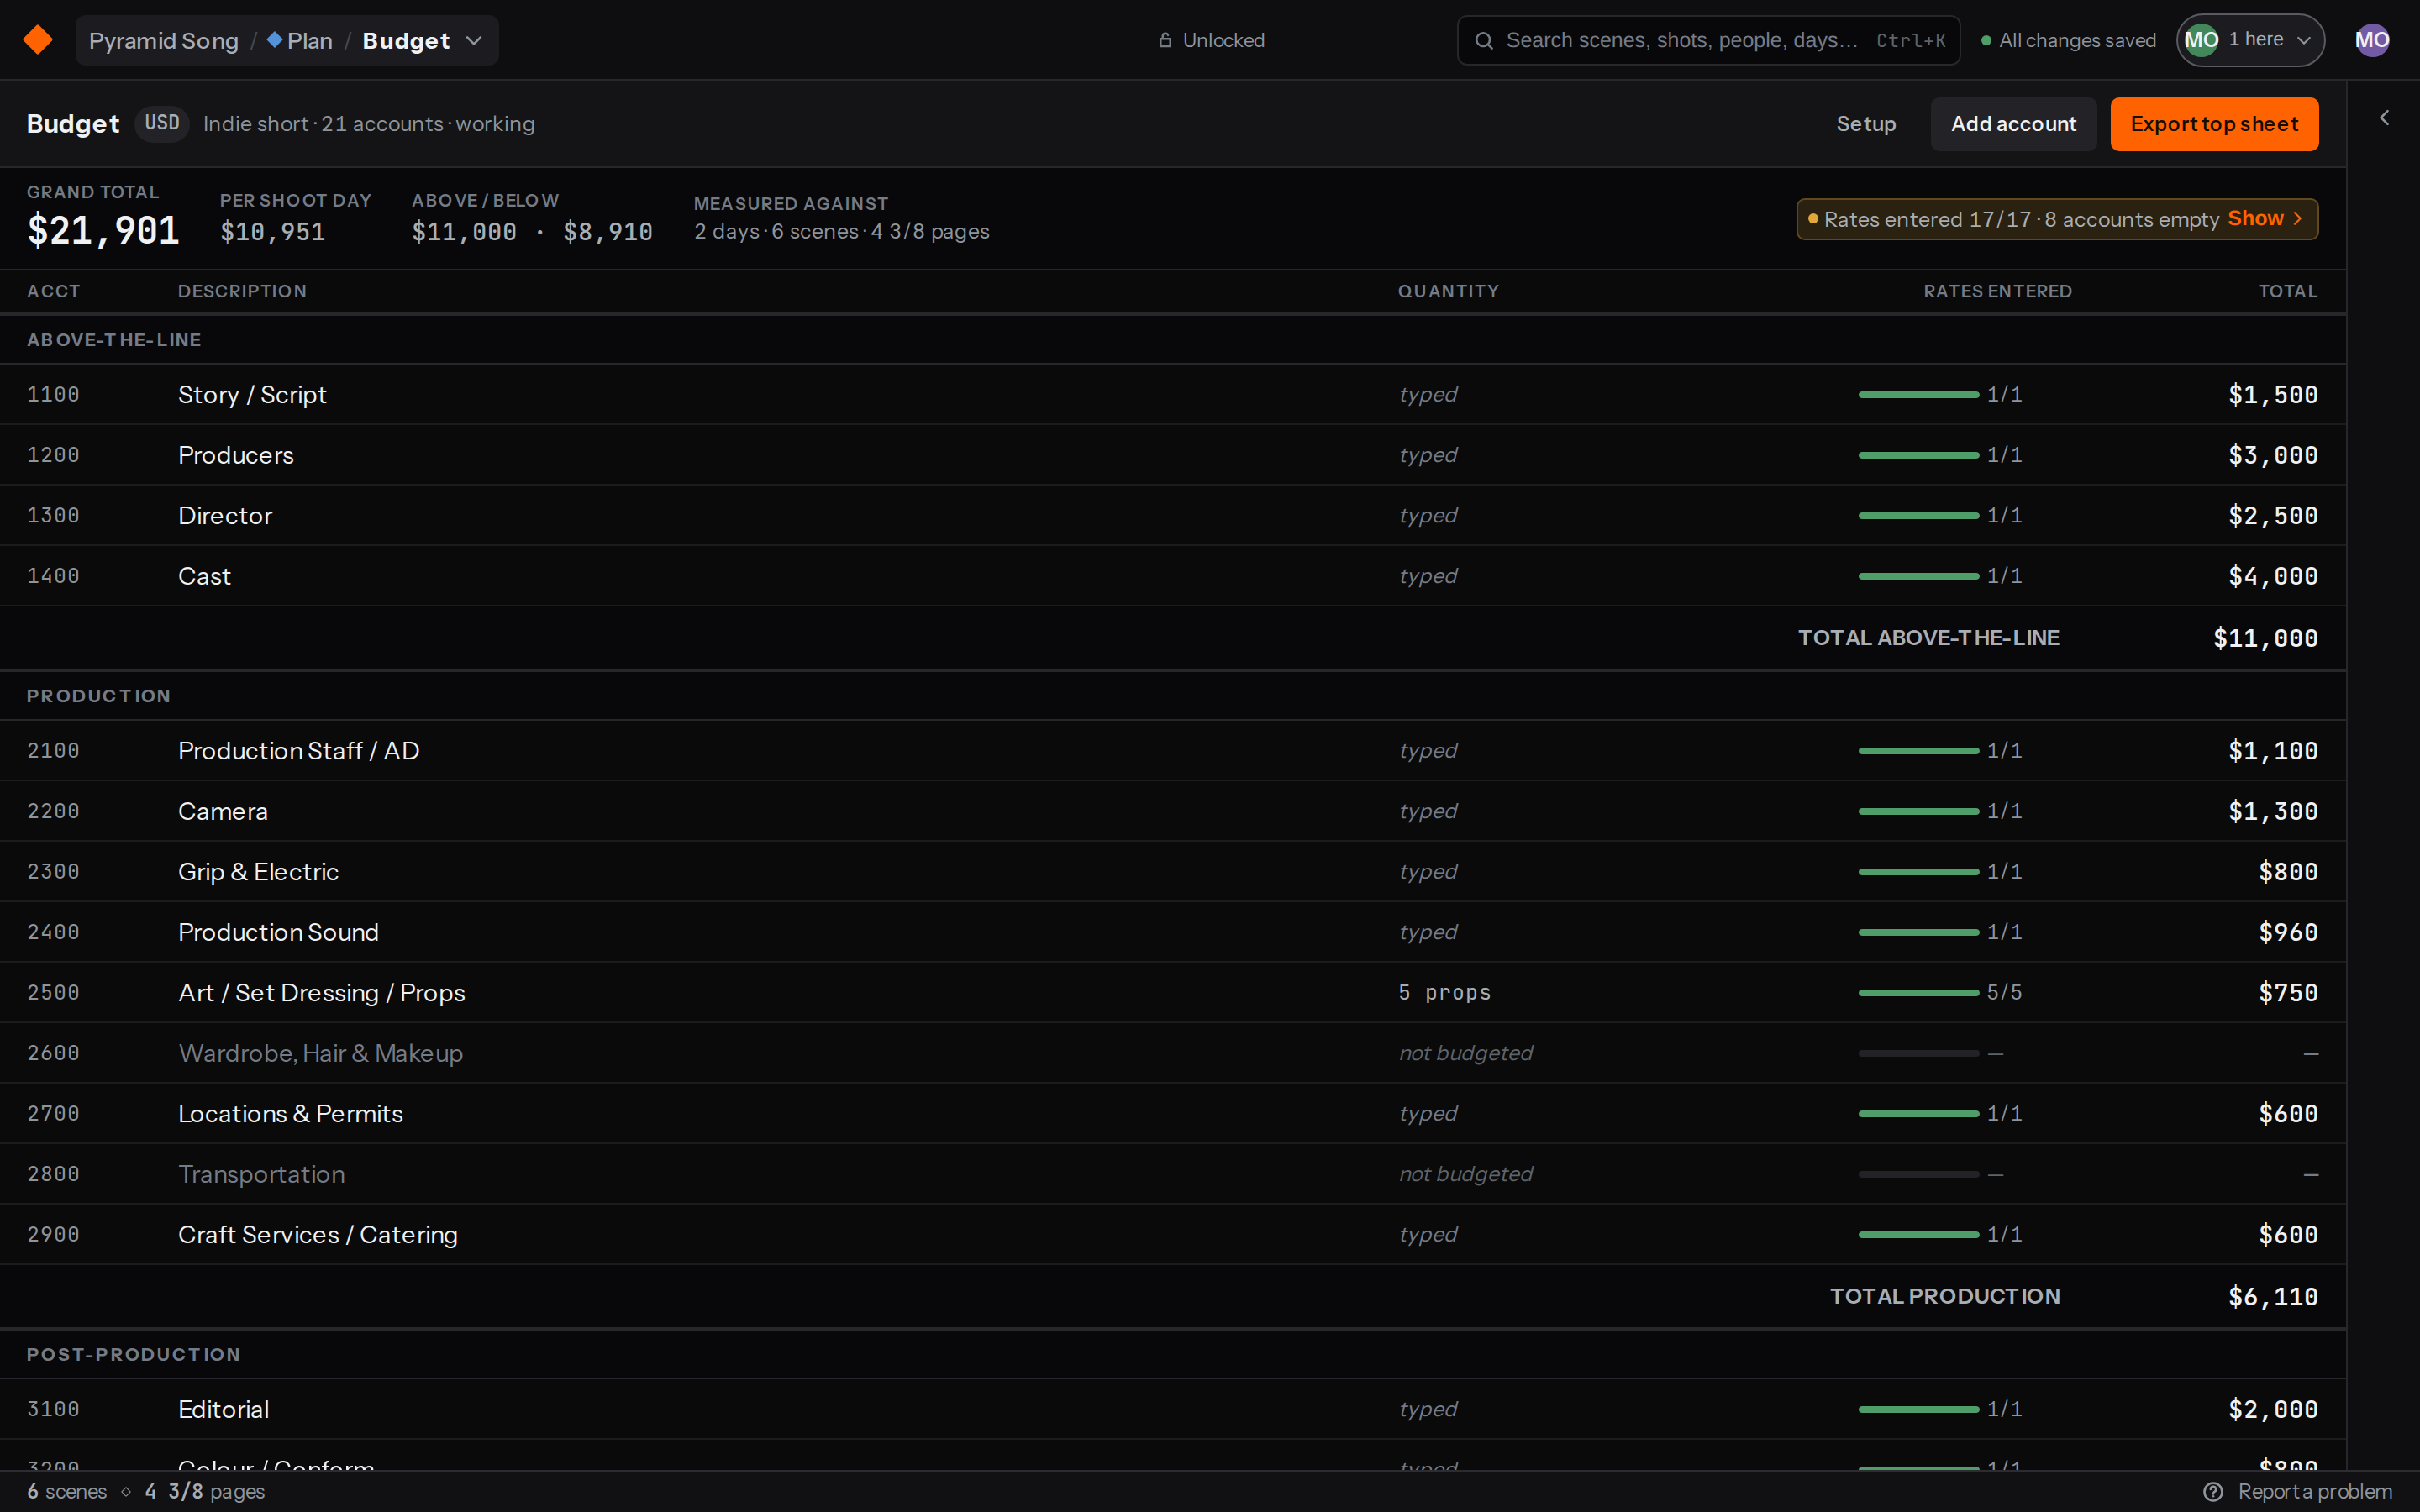The image size is (2420, 1512).
Task: Click the Report a problem help icon
Action: [x=2213, y=1491]
